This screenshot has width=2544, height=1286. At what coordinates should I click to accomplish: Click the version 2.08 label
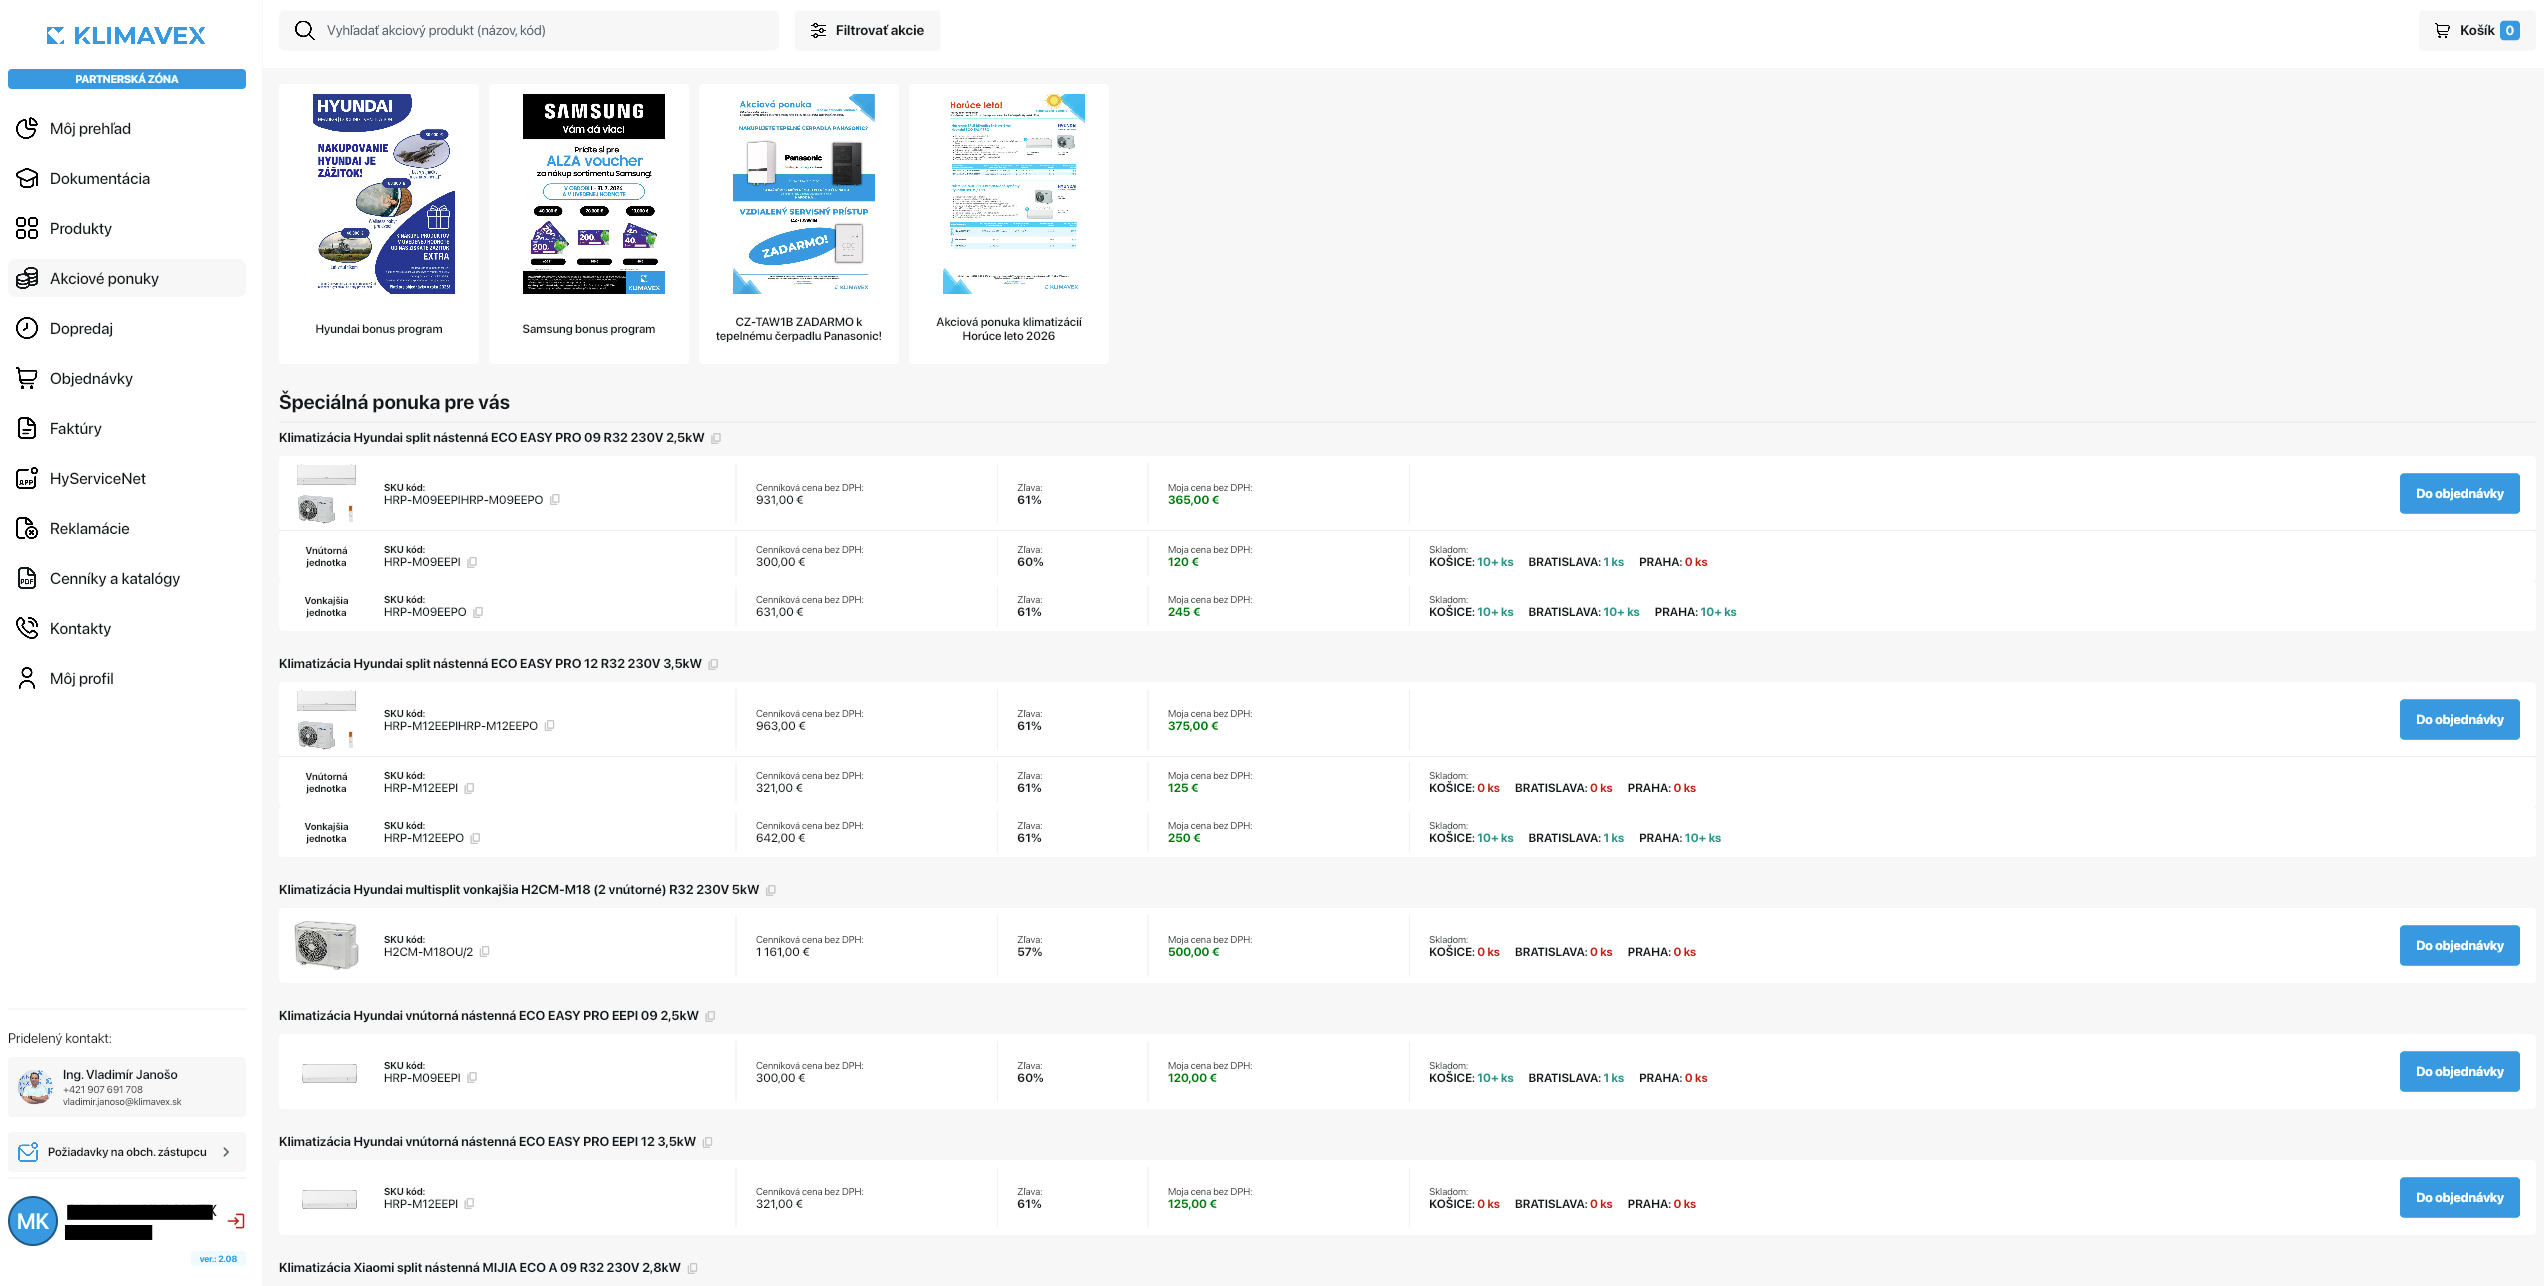click(218, 1259)
